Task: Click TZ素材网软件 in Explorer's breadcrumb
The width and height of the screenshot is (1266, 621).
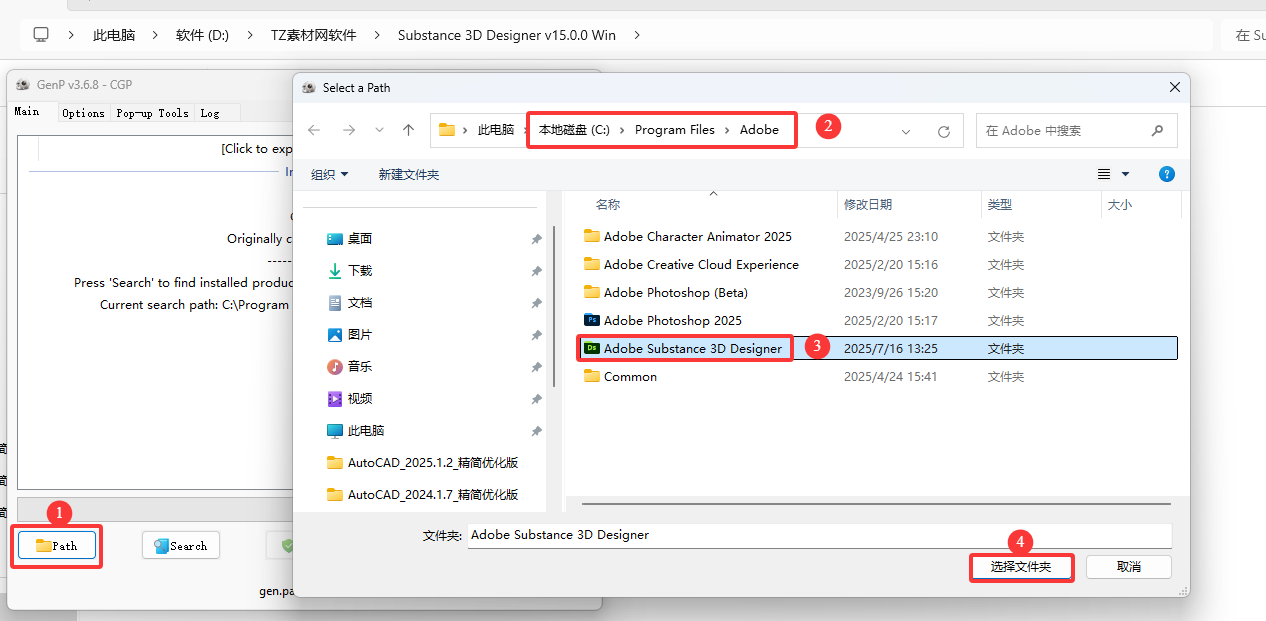Action: point(313,35)
